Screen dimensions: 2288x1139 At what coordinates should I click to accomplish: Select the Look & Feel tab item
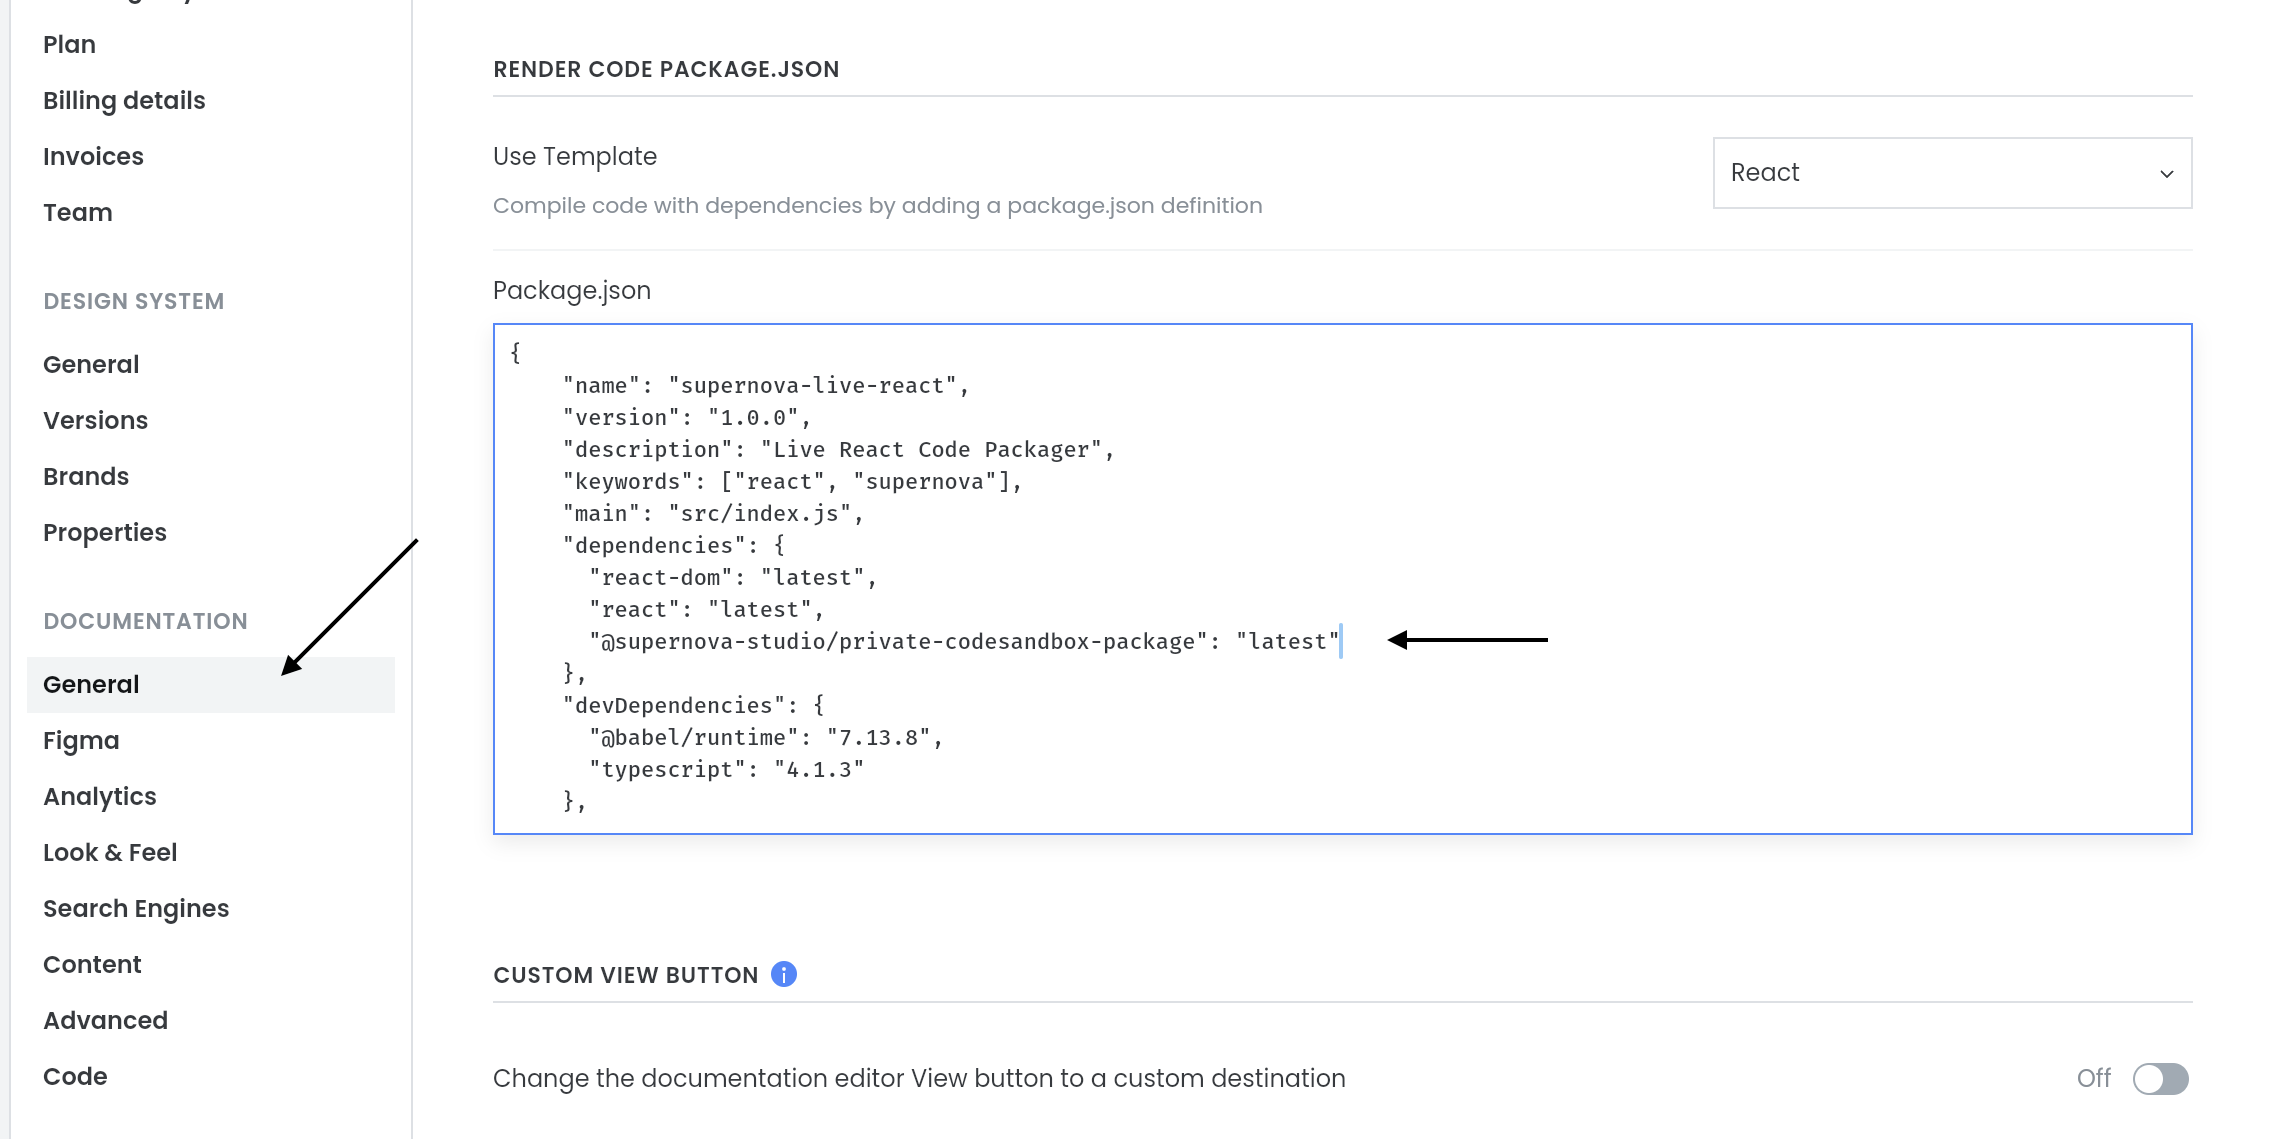(111, 852)
